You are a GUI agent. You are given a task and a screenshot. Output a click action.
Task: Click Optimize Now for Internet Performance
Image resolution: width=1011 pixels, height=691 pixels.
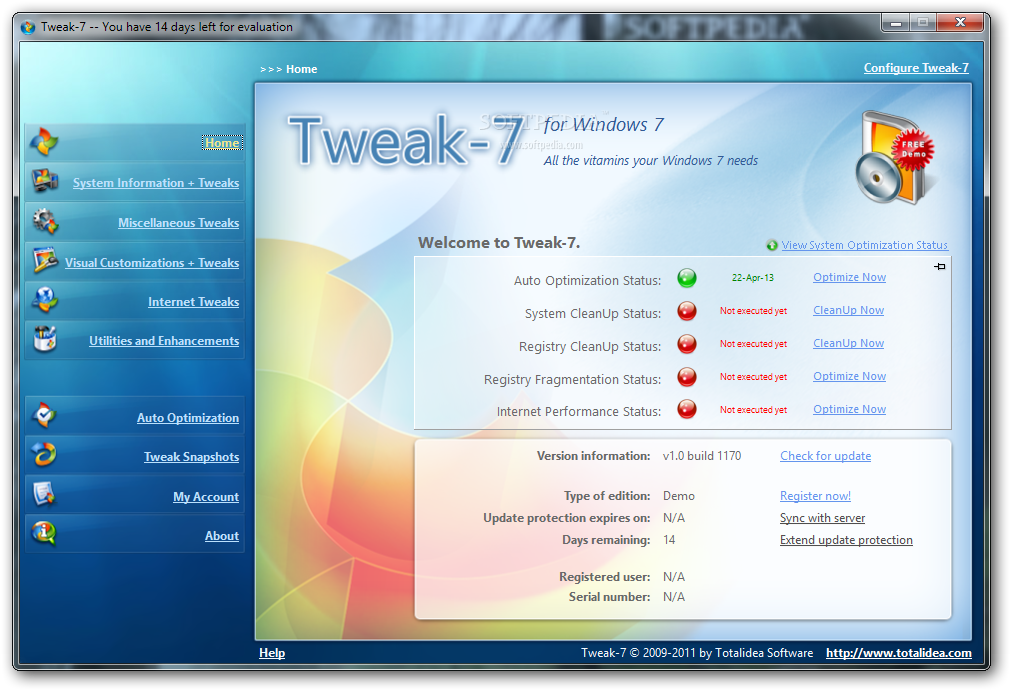pyautogui.click(x=849, y=409)
